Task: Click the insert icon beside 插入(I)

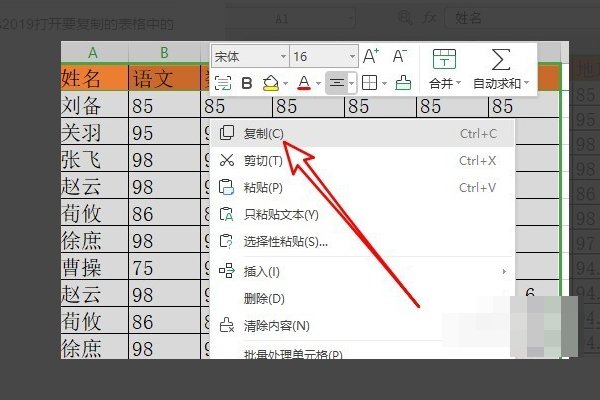Action: (x=227, y=271)
